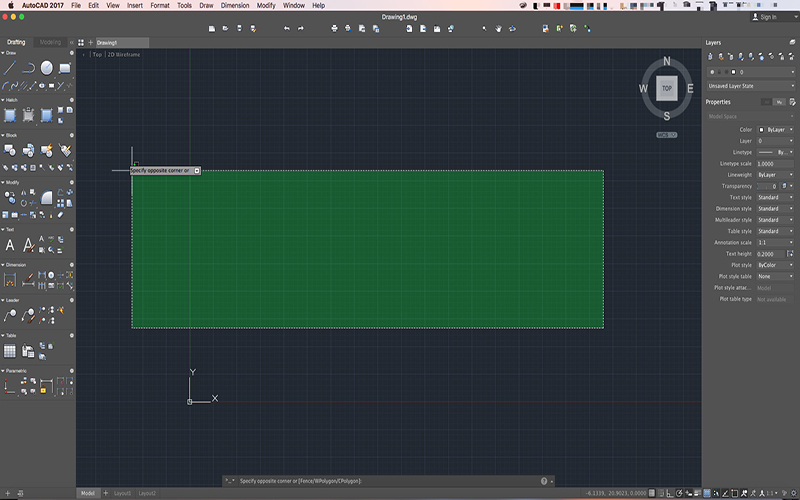Click the ViewCube TOP face
The height and width of the screenshot is (500, 800).
click(667, 88)
